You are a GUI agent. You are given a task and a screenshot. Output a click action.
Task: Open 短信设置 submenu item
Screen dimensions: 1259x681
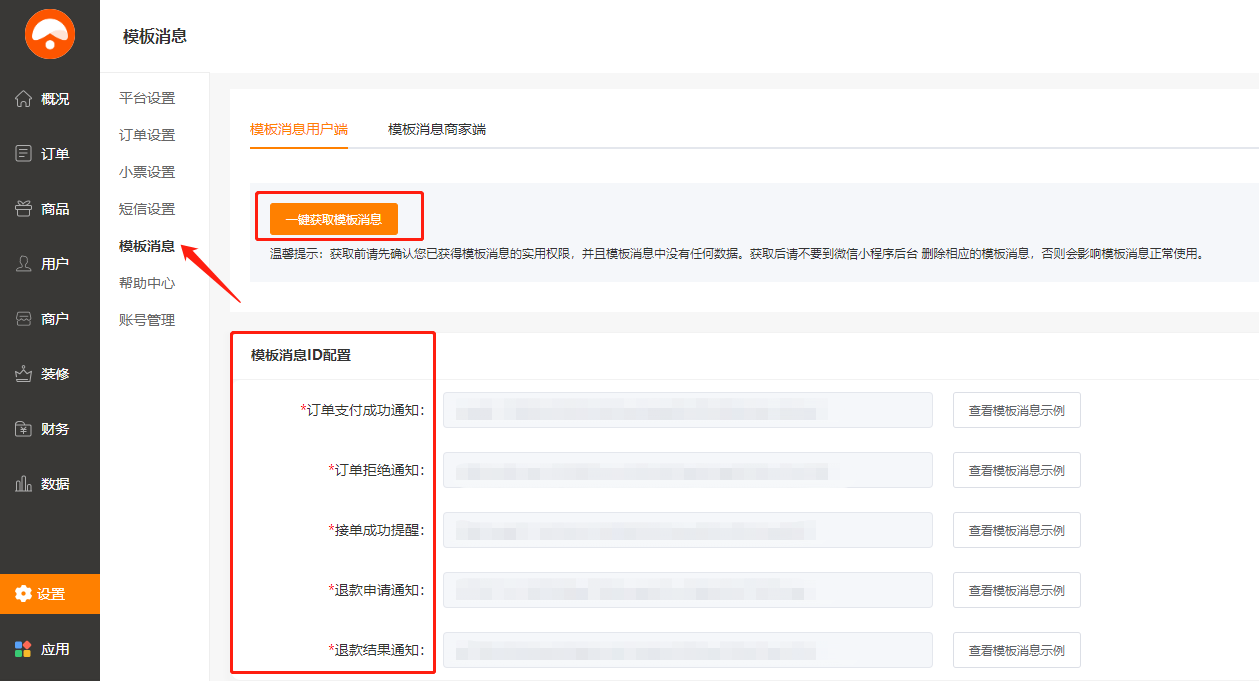[x=147, y=209]
